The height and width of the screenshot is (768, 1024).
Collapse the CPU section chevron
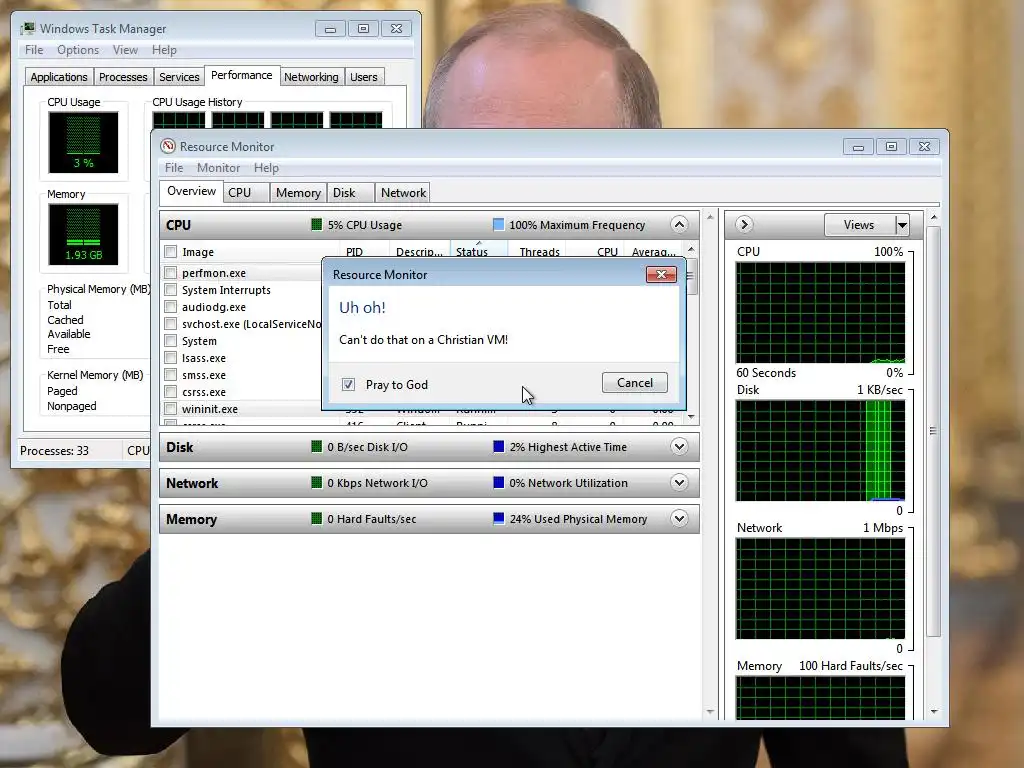pyautogui.click(x=679, y=225)
